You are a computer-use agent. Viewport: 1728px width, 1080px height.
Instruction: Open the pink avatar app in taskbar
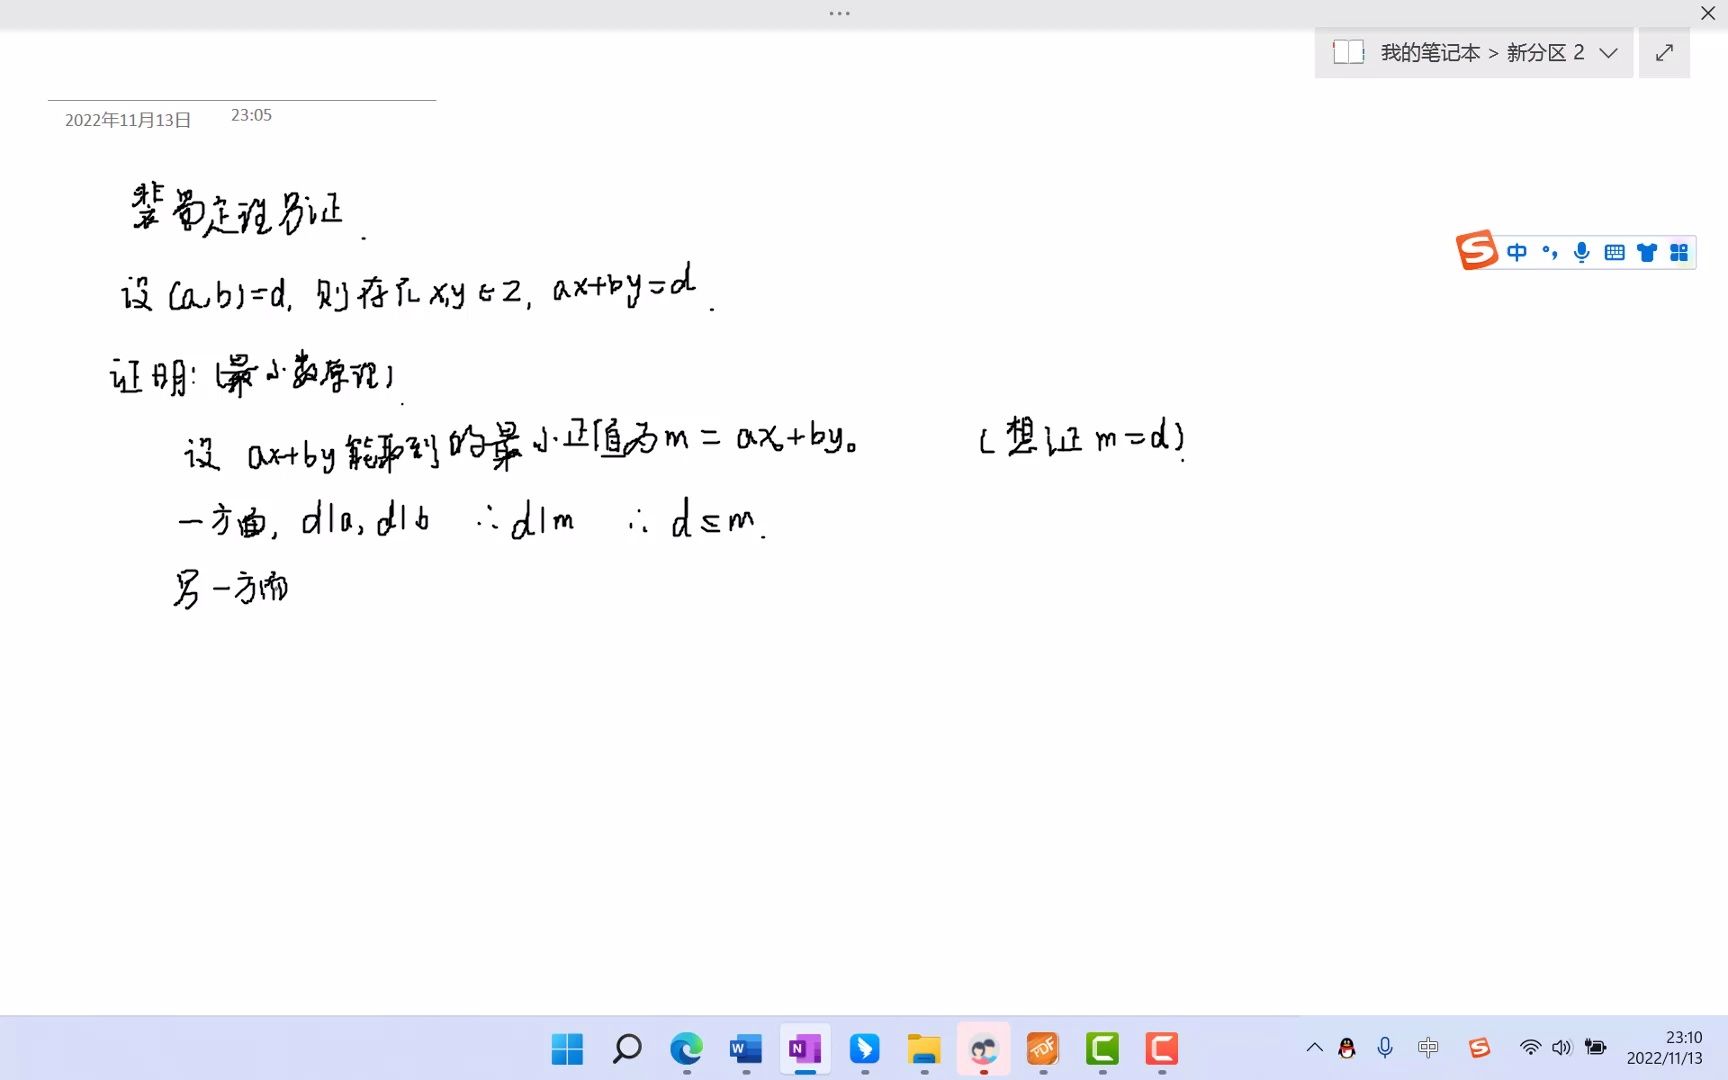pyautogui.click(x=984, y=1049)
